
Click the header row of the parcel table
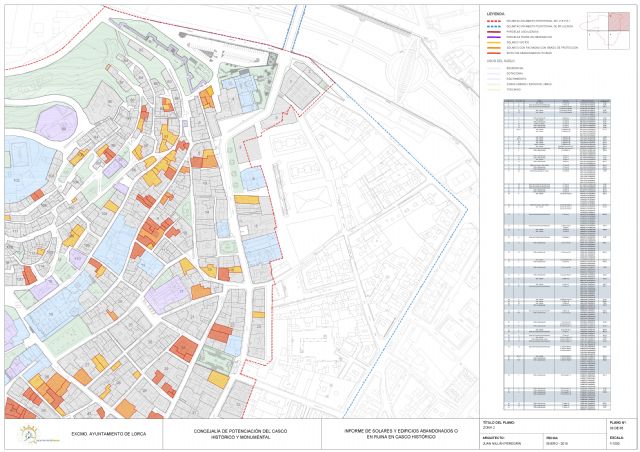(553, 100)
